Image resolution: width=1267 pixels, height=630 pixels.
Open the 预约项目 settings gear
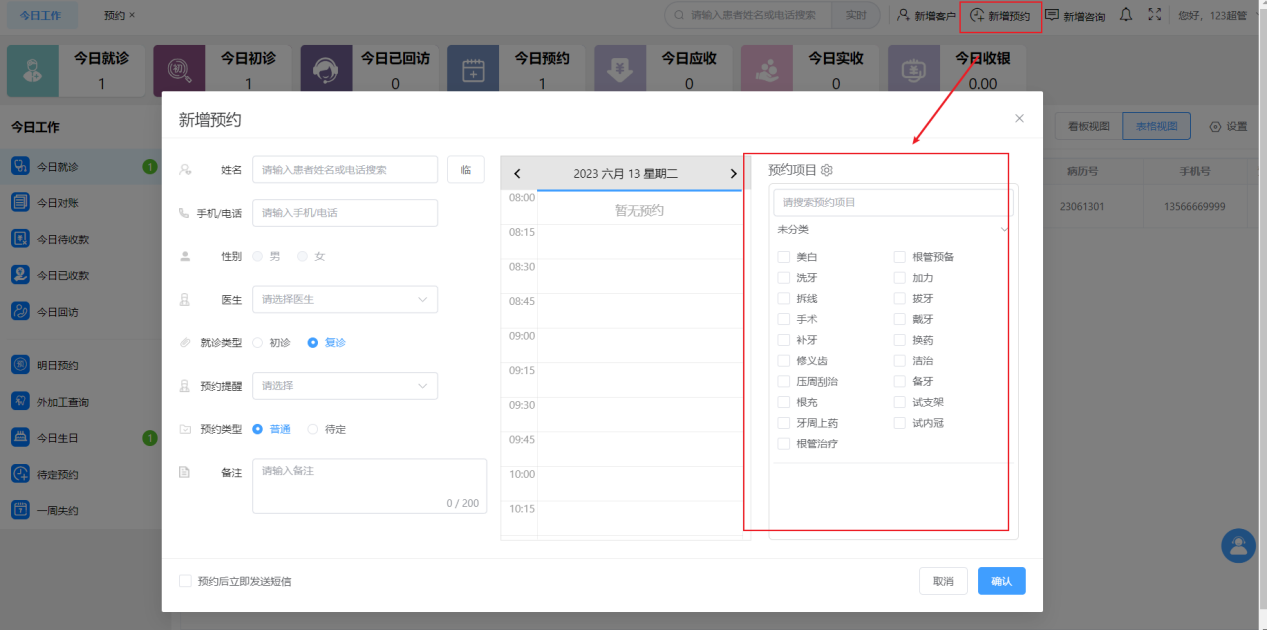coord(827,170)
